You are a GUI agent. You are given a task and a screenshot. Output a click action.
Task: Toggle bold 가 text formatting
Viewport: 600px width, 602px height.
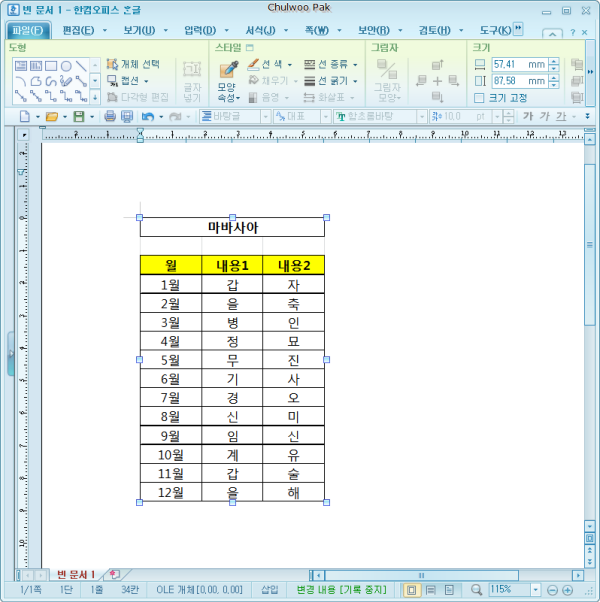528,116
